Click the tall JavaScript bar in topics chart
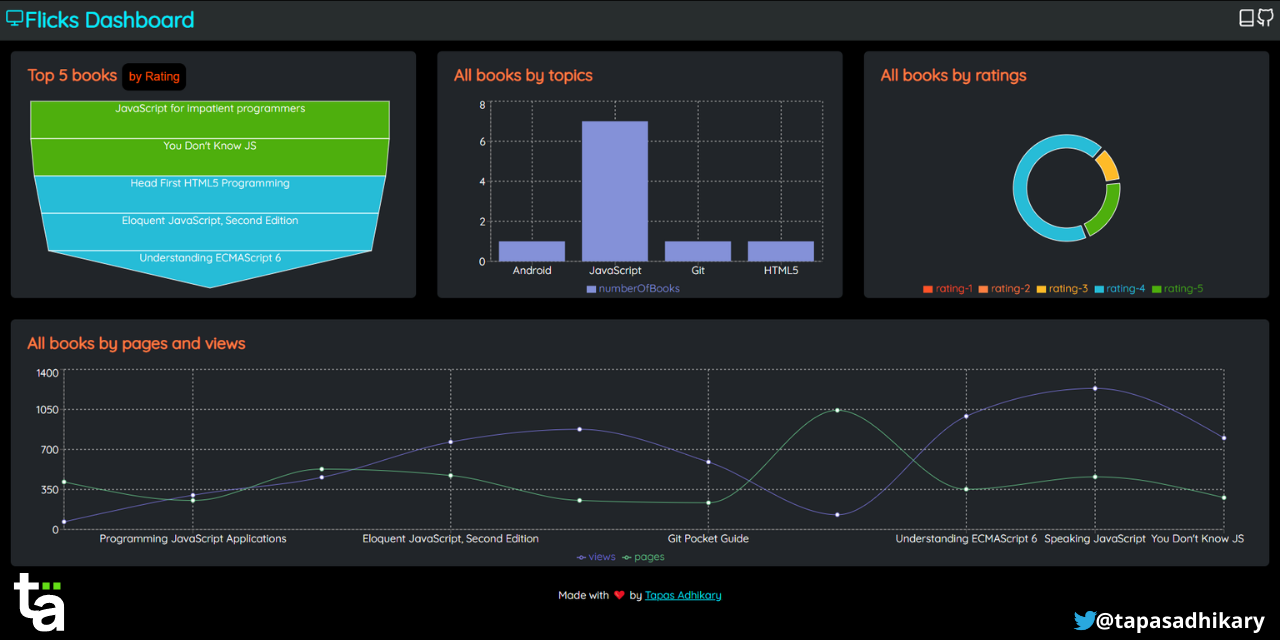This screenshot has width=1280, height=640. 614,190
